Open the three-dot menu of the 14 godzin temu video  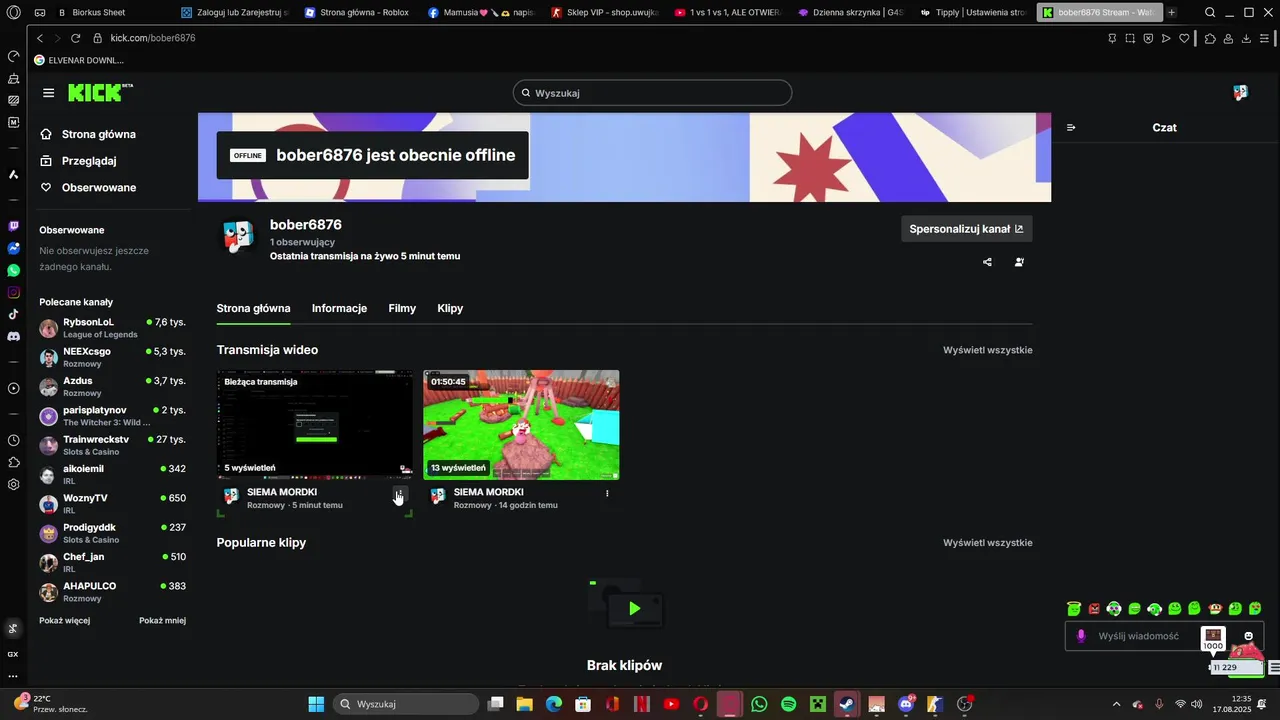[607, 493]
